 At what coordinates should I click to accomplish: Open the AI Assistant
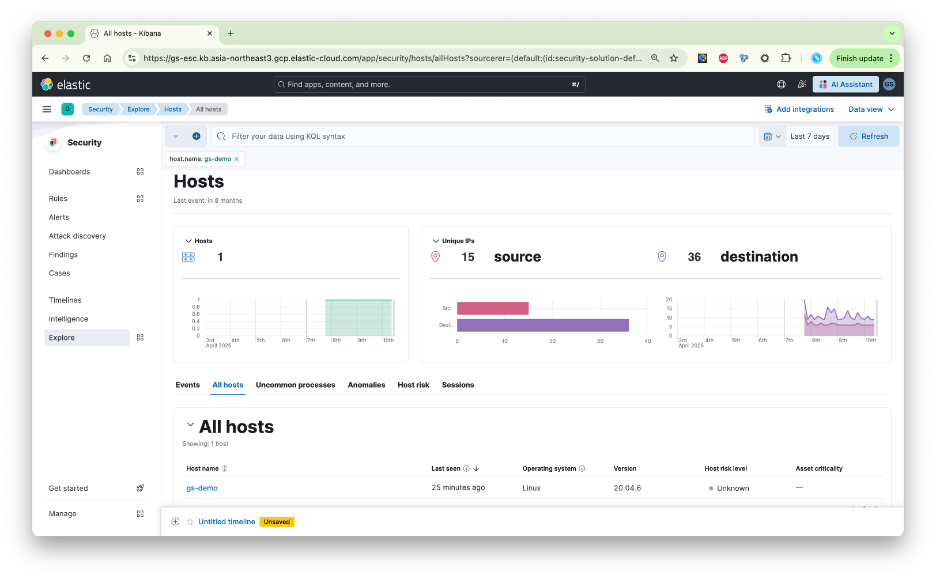[x=846, y=84]
